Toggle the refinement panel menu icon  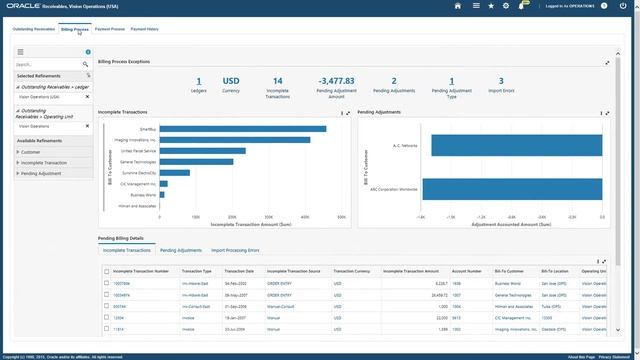tap(20, 52)
